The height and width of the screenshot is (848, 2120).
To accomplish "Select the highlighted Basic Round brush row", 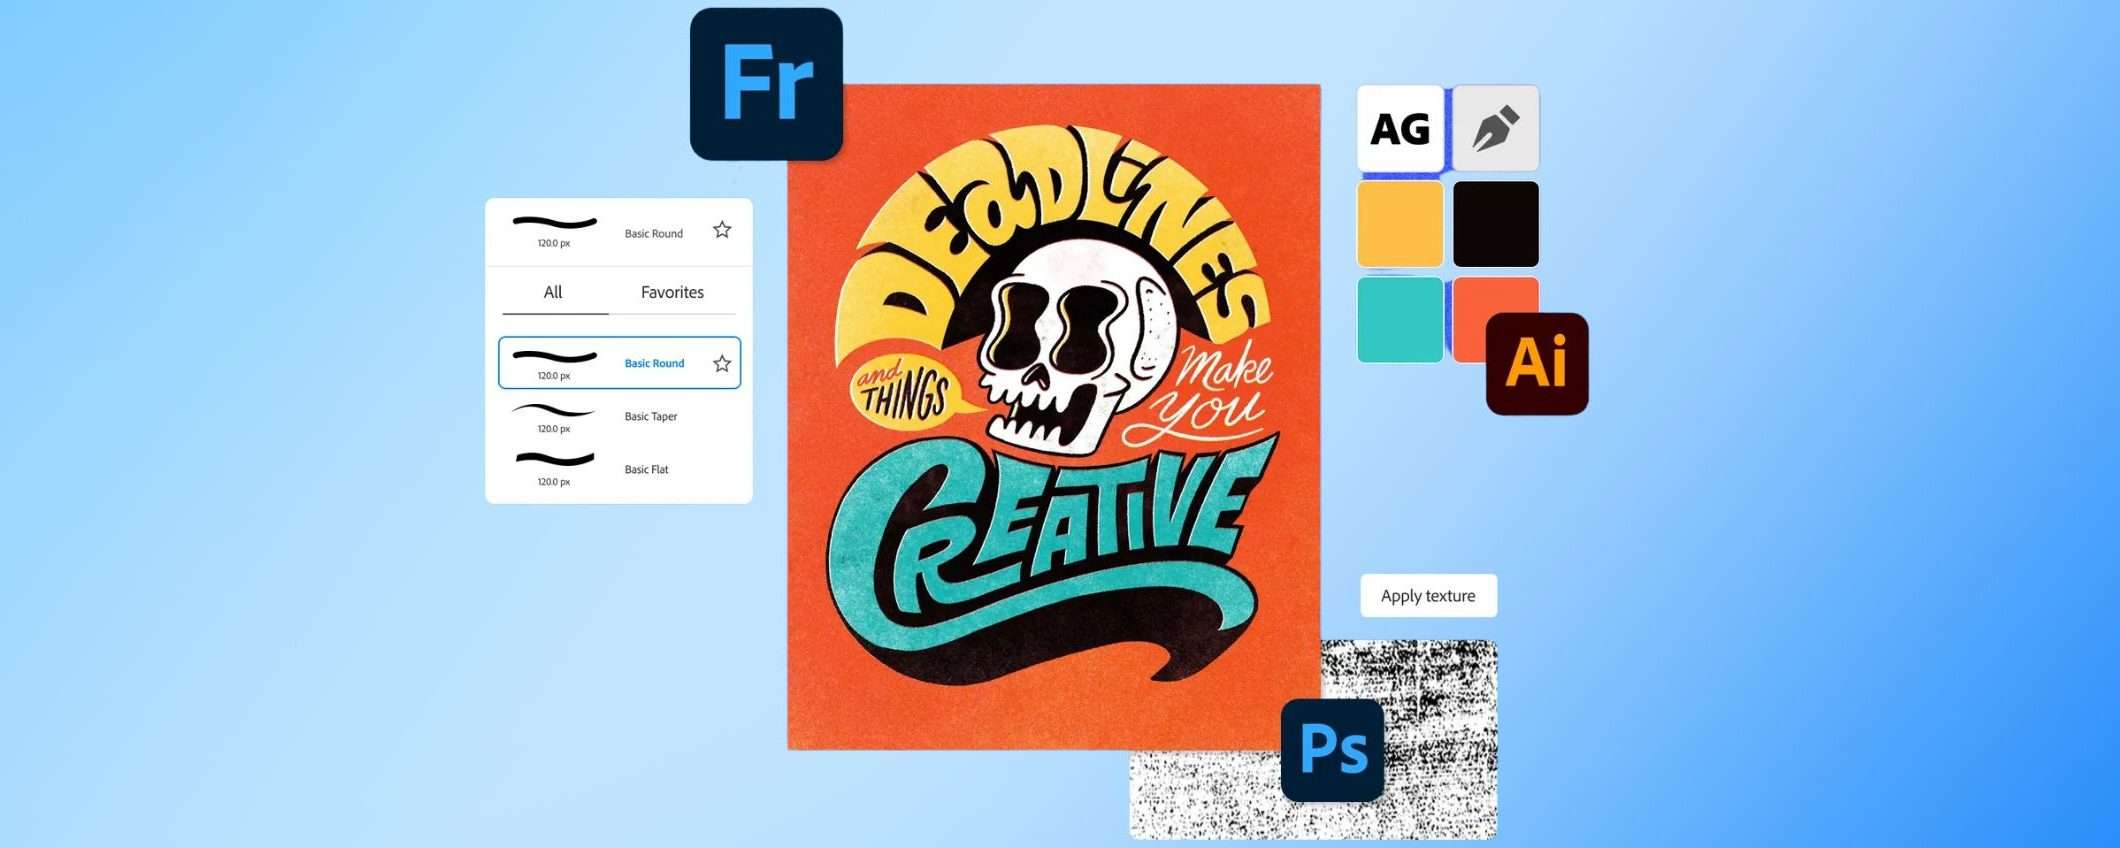I will point(620,363).
